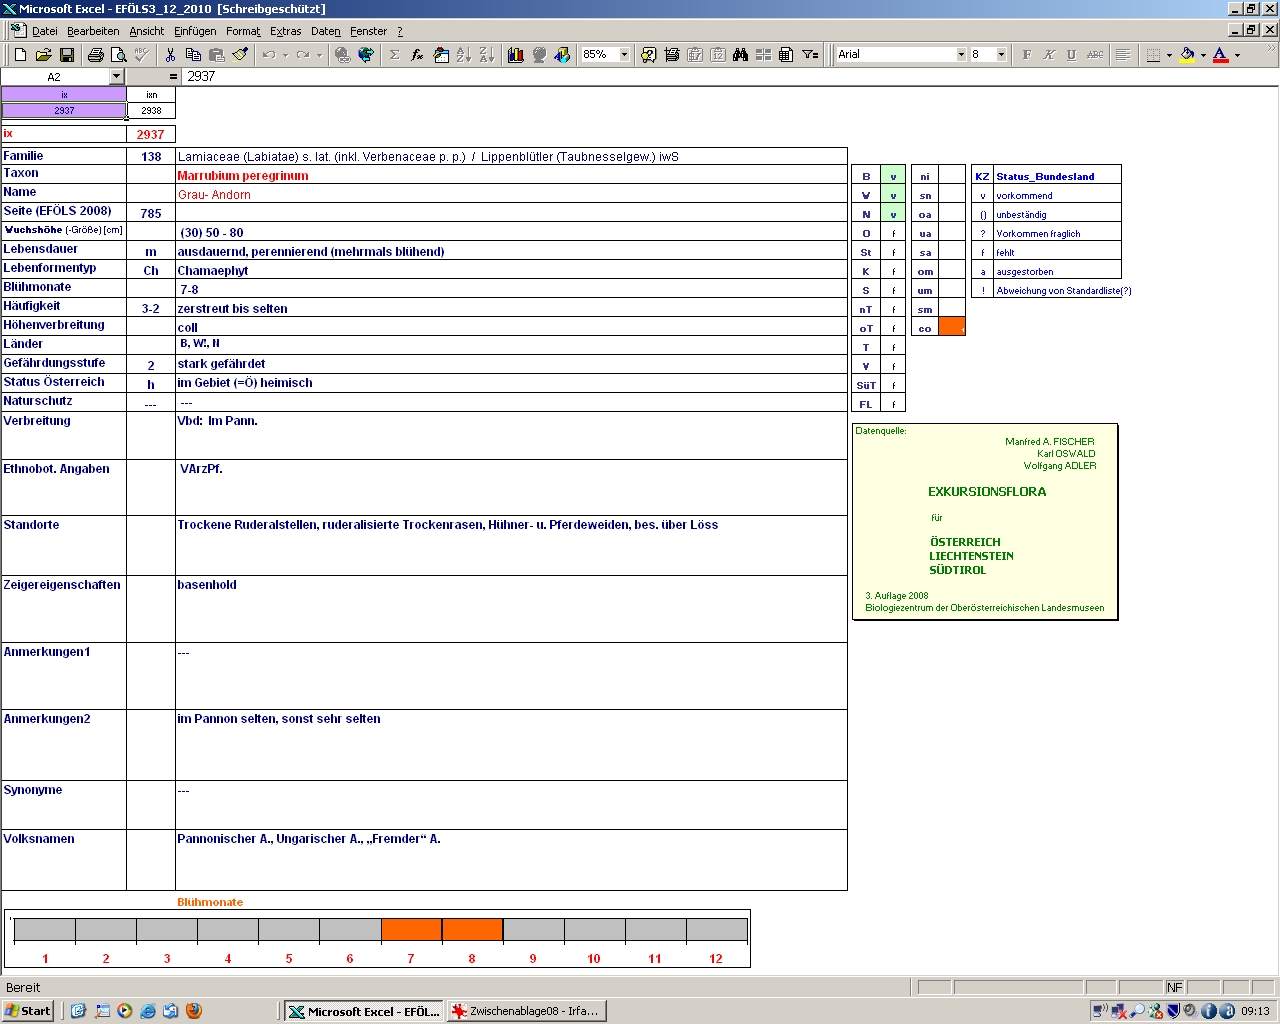Switch to Zwischenablage08 taskbar window

click(526, 1011)
